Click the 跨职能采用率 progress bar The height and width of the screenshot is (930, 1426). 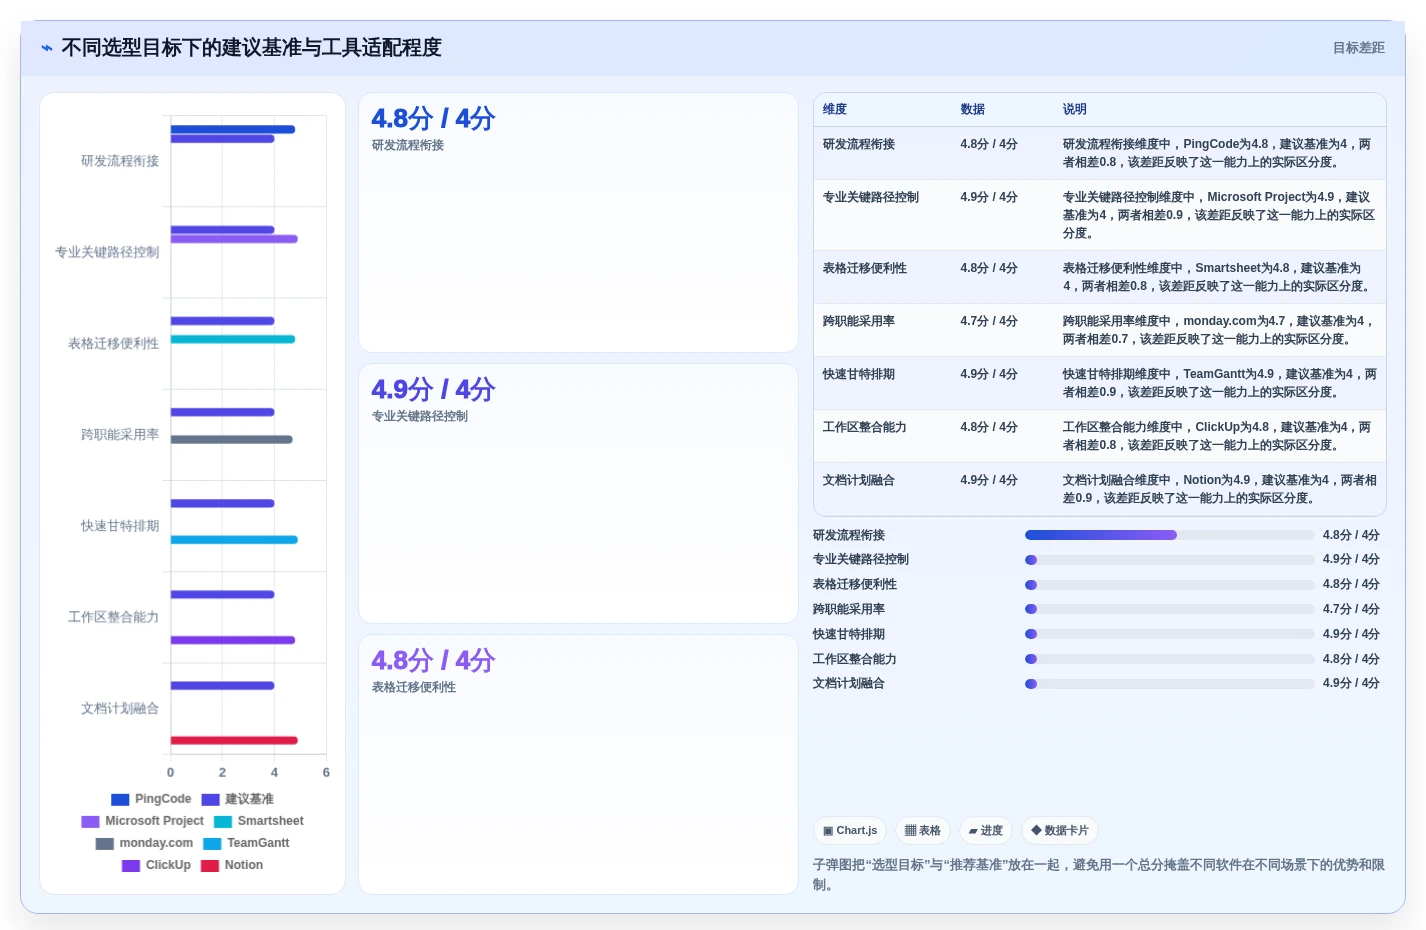pyautogui.click(x=1169, y=609)
